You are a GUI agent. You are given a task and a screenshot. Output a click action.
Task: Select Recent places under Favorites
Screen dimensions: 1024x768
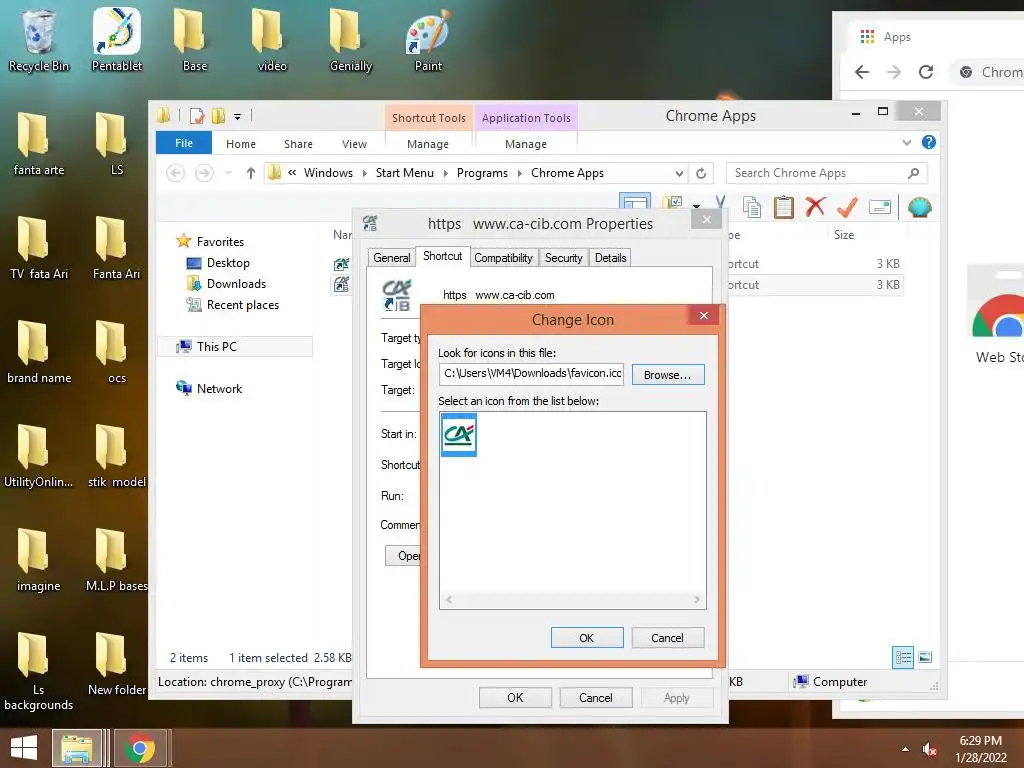(x=243, y=305)
